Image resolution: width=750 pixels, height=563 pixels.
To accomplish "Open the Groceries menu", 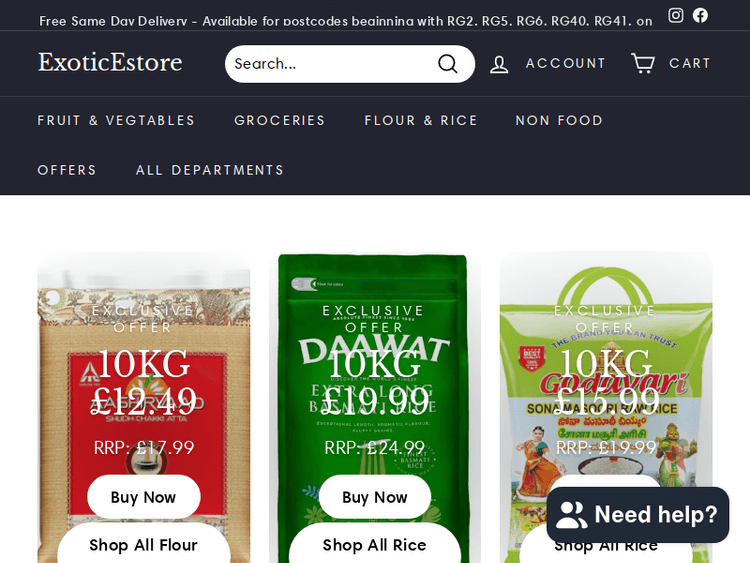I will coord(280,121).
